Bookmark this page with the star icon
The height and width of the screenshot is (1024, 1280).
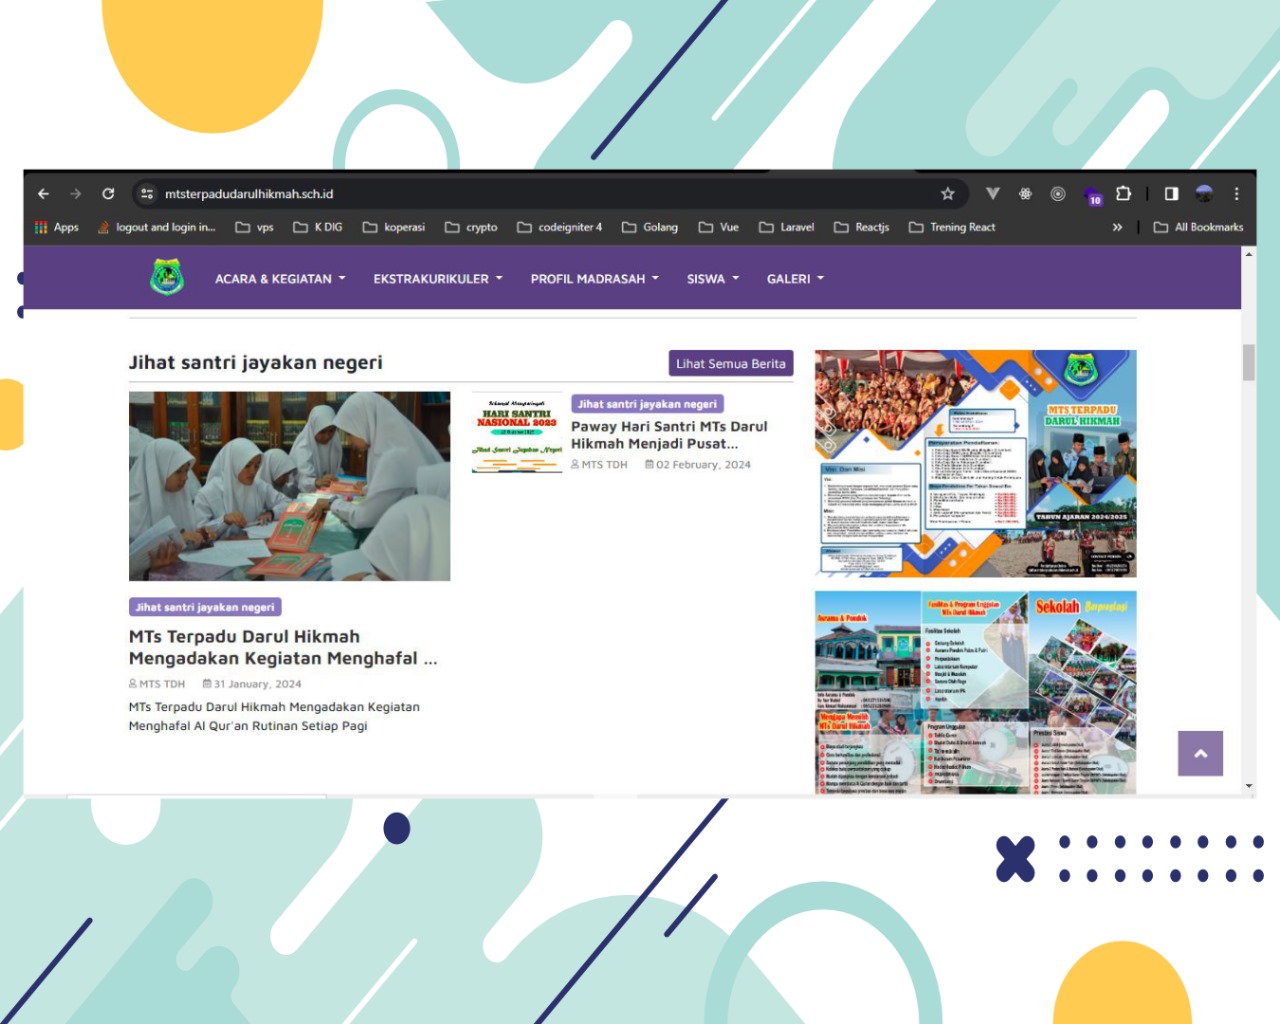(947, 194)
